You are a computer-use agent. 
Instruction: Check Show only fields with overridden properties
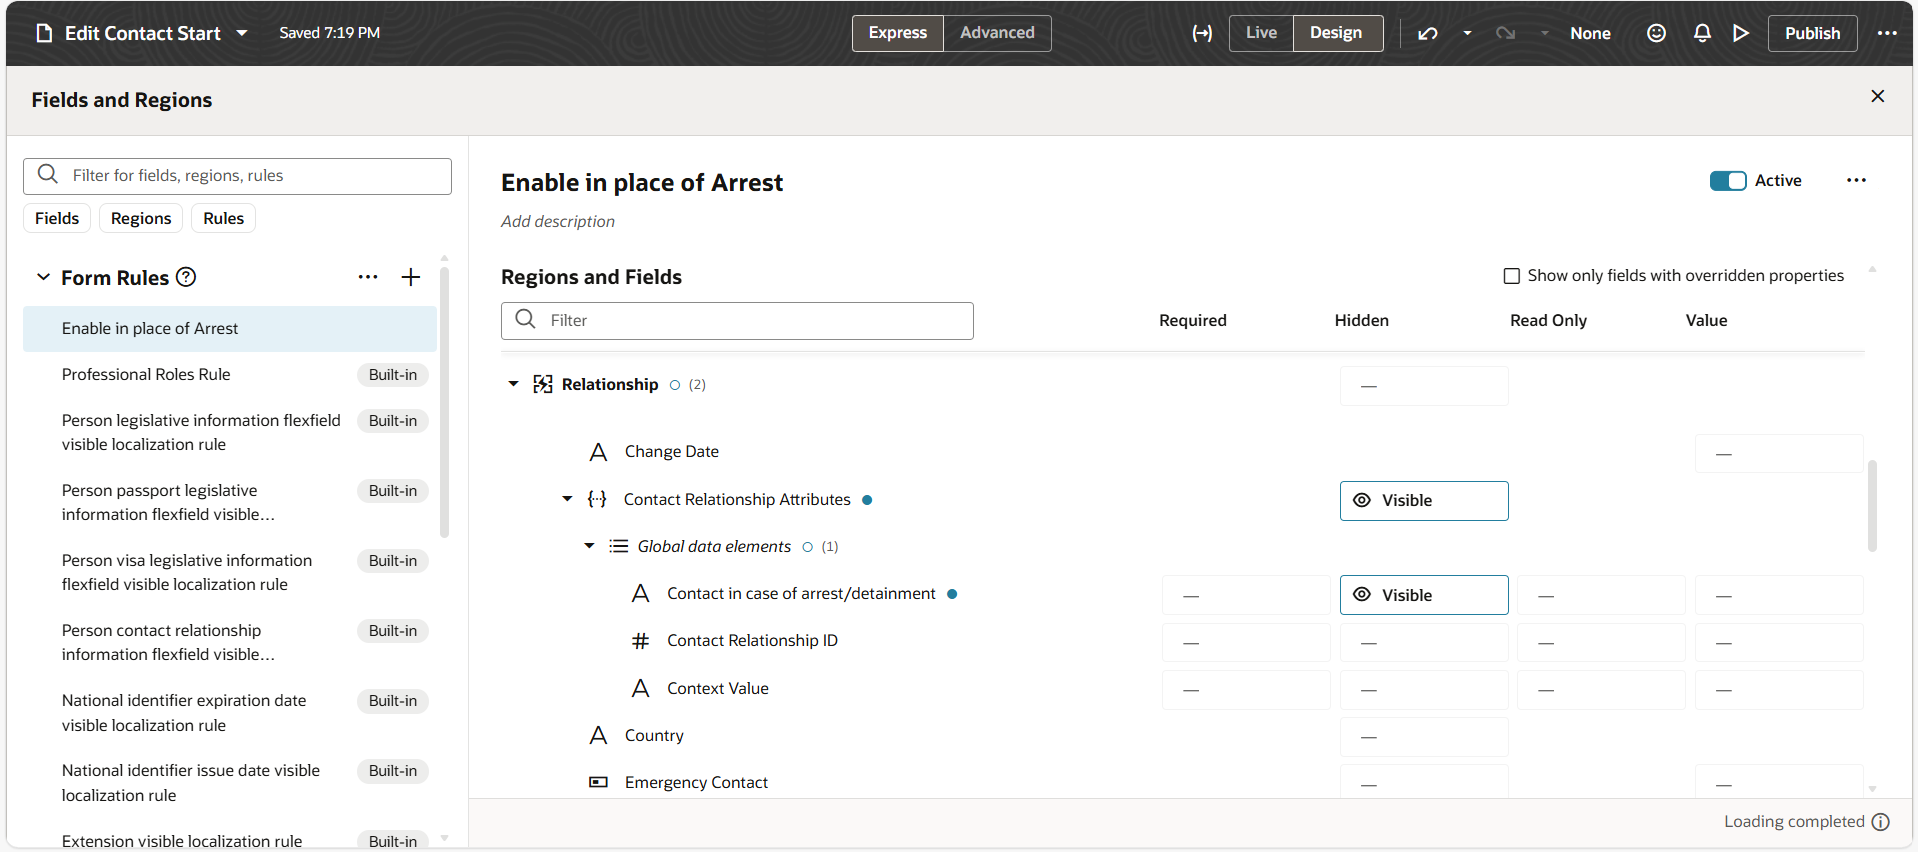[1512, 276]
